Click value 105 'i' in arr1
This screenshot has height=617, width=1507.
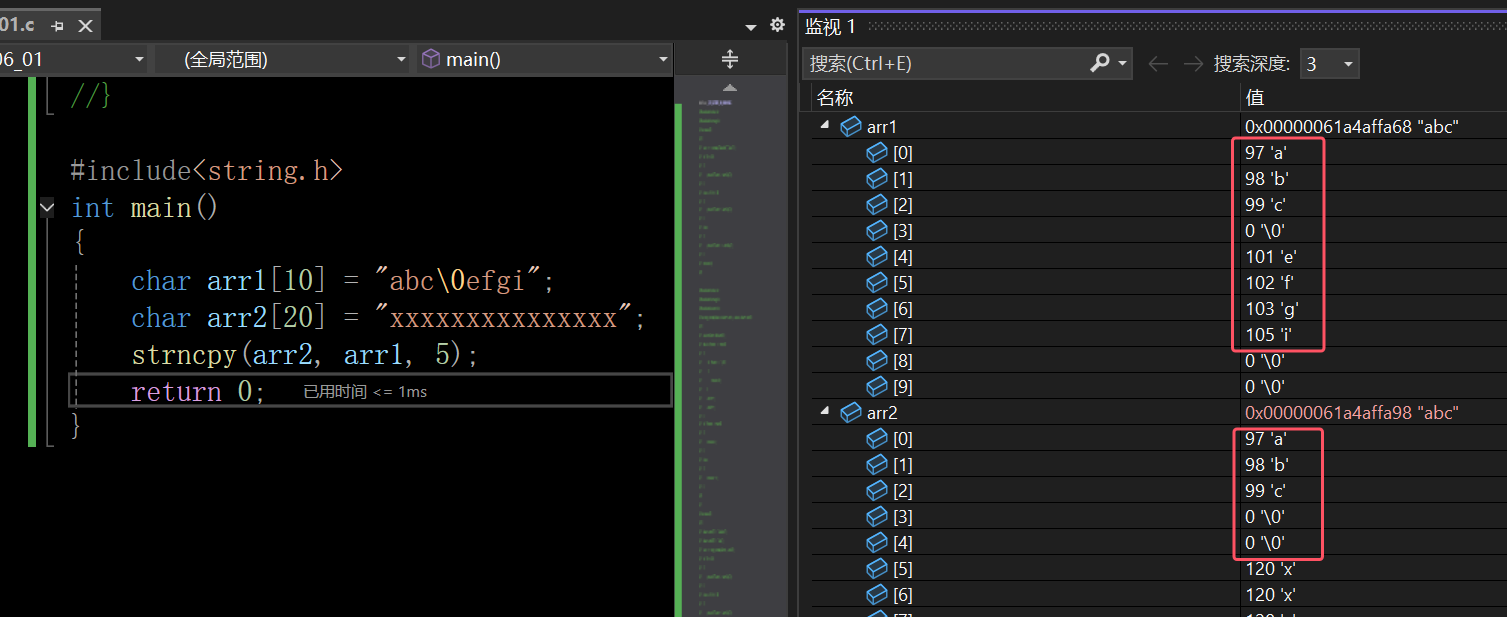click(x=1269, y=334)
